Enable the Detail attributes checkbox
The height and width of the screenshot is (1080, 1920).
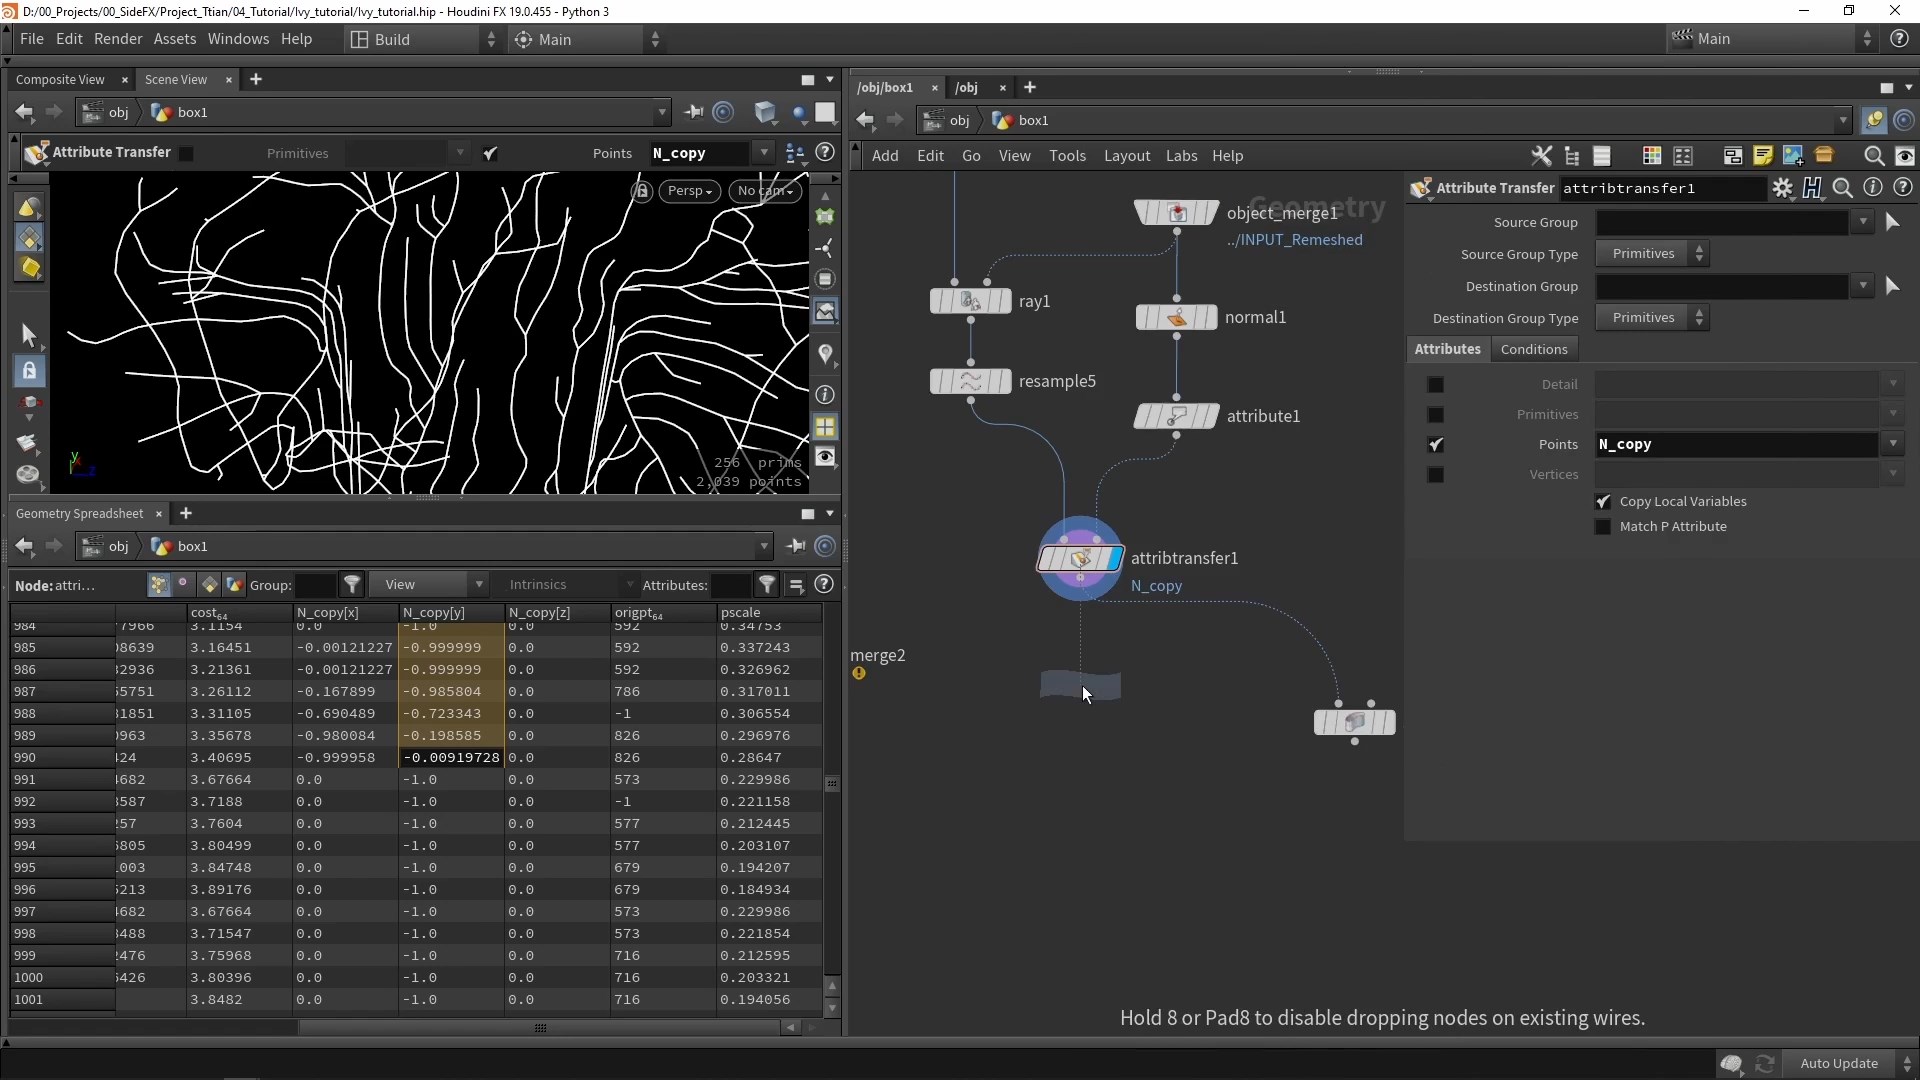[1436, 385]
